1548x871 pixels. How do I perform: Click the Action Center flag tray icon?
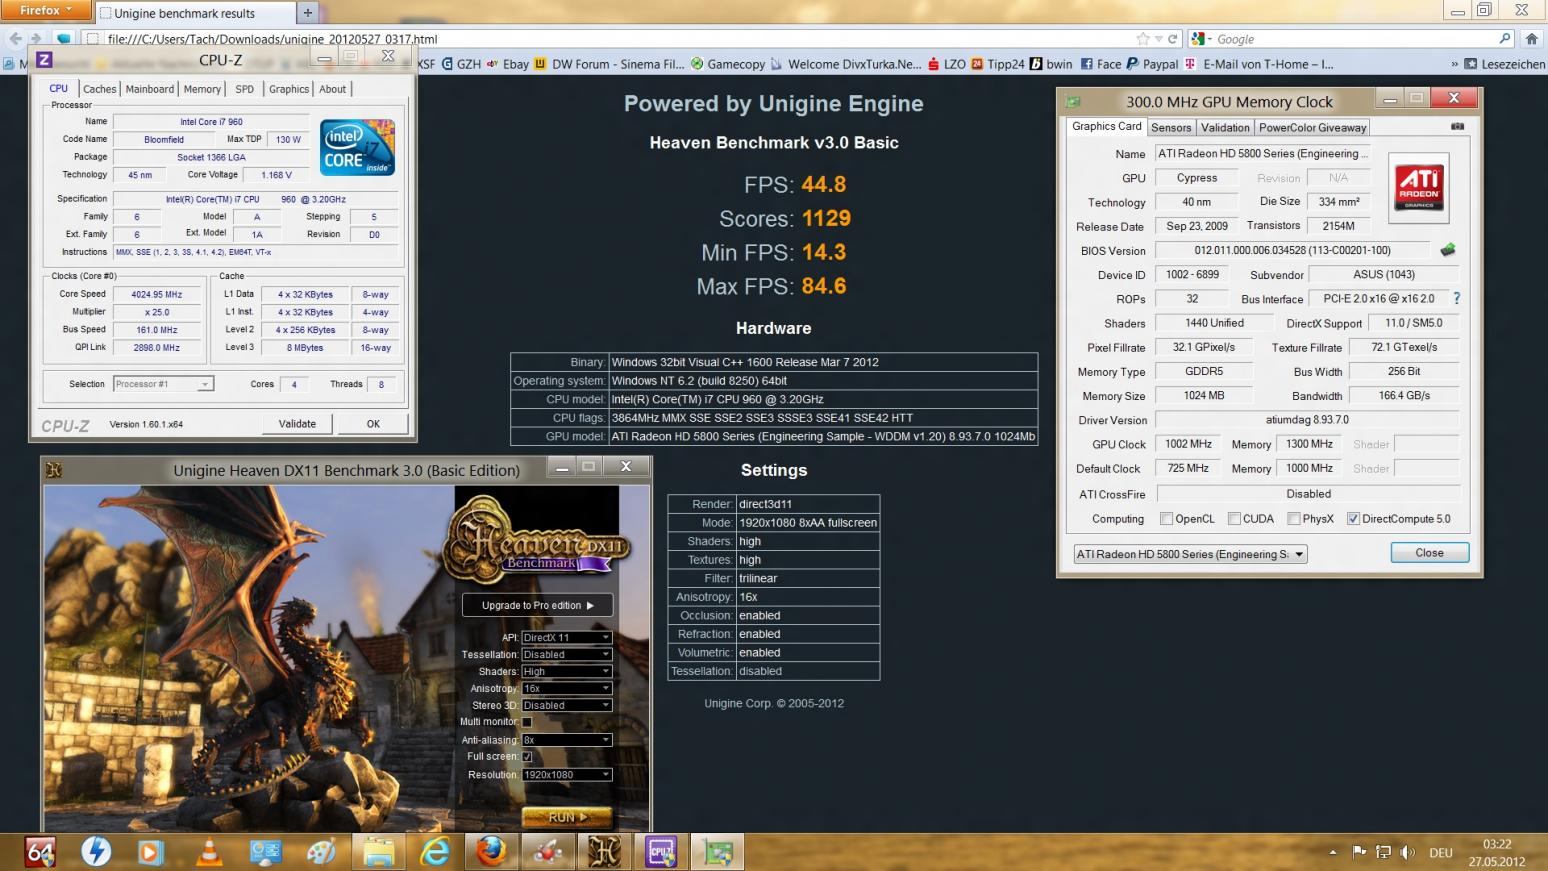tap(1359, 852)
